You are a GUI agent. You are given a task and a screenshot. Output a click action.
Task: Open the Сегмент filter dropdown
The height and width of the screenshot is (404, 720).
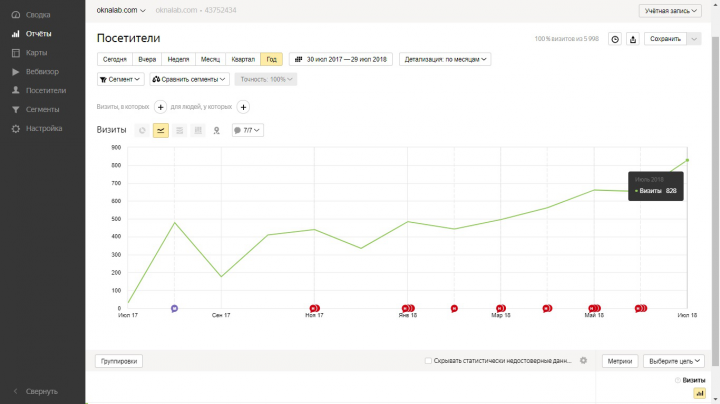pos(120,79)
